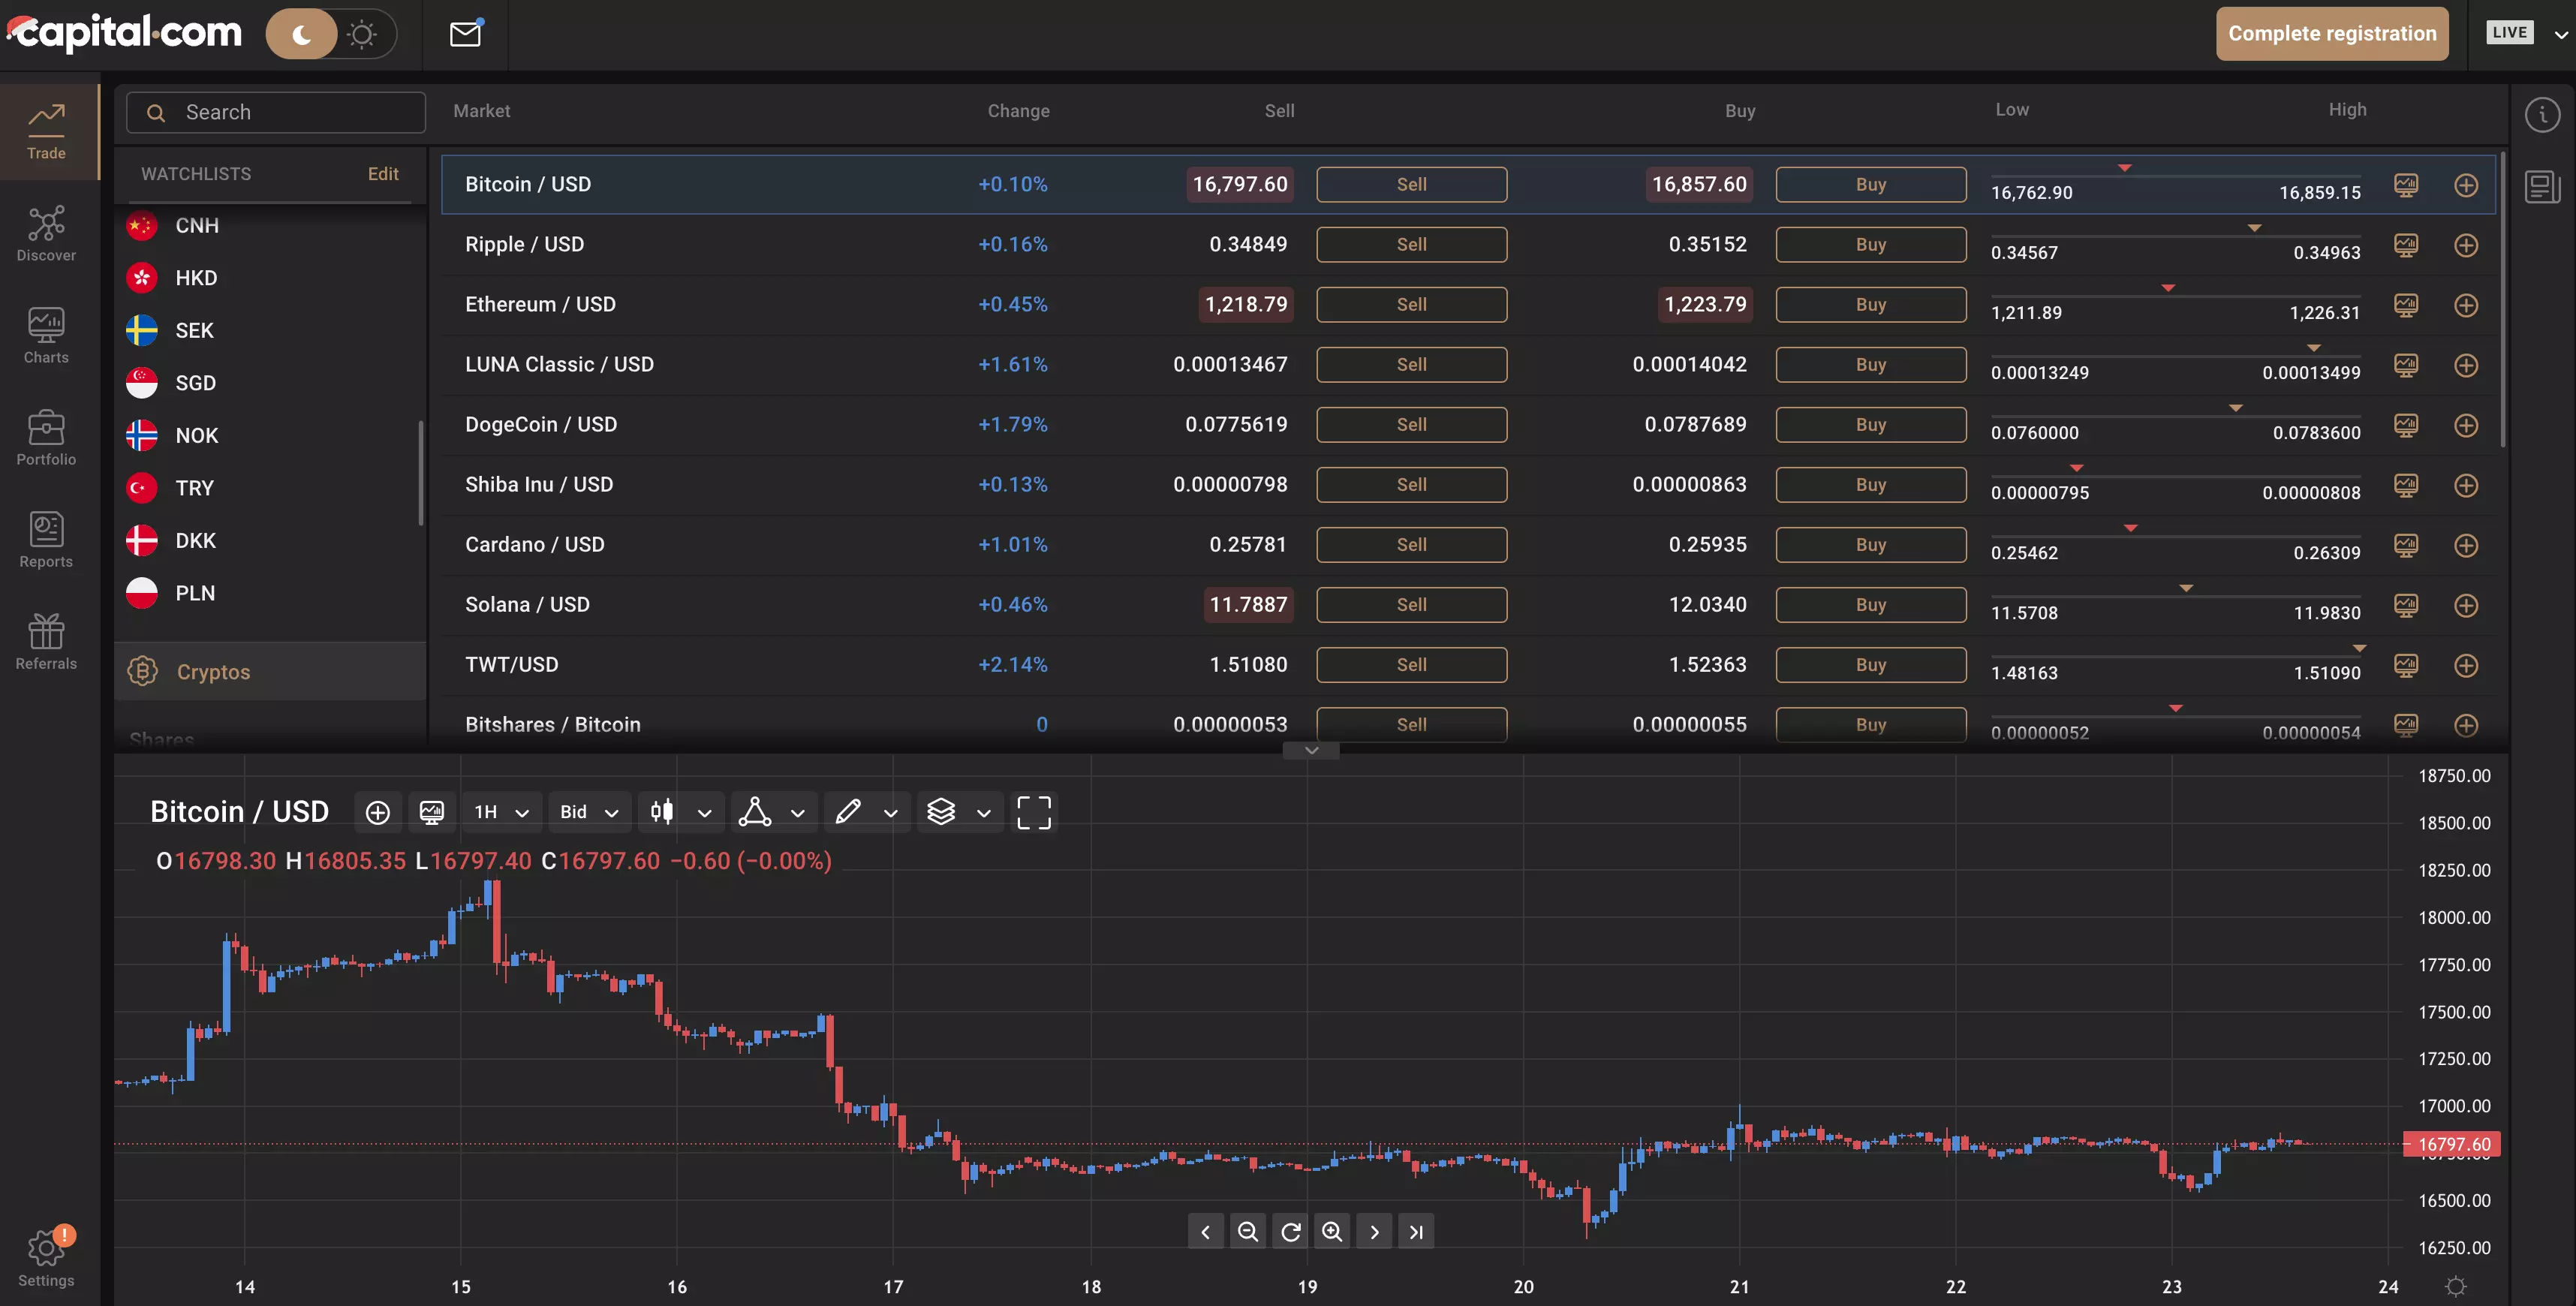The image size is (2576, 1306).
Task: Open chart axis settings gear
Action: pos(2455,1286)
